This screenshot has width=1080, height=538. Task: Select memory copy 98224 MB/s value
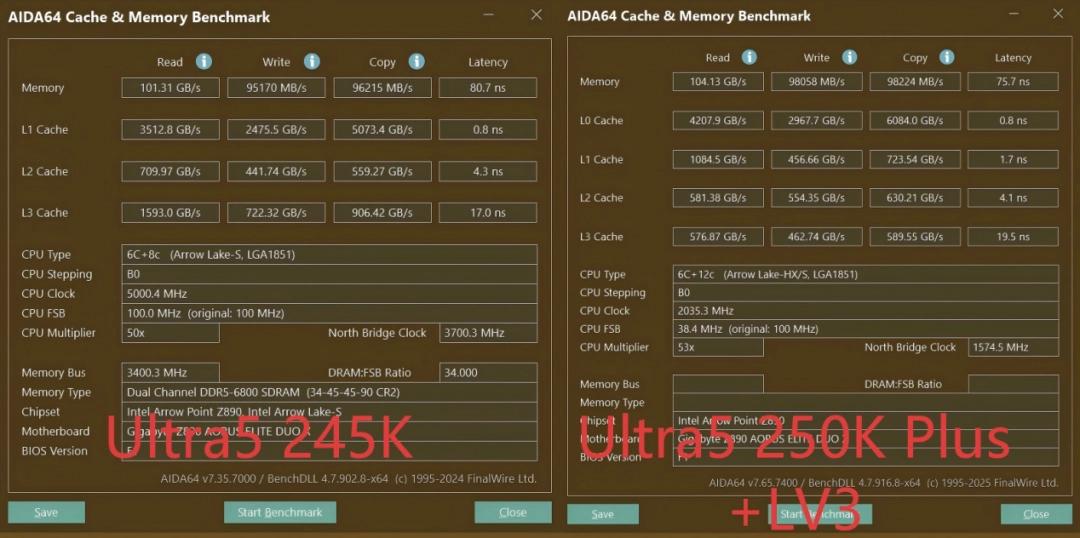pos(915,81)
